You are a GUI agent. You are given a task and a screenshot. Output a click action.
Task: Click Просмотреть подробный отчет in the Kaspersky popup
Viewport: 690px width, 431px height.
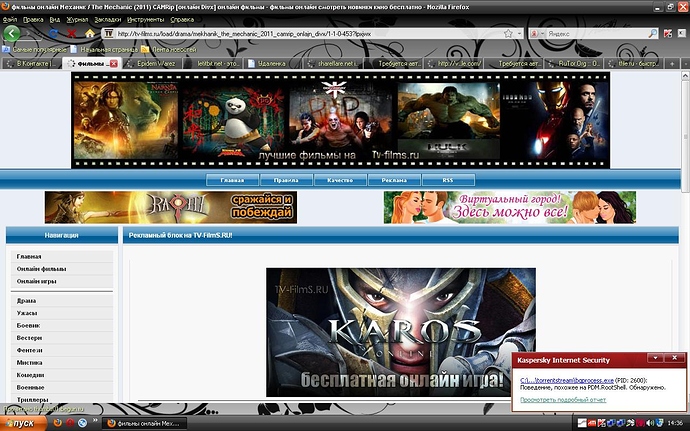coord(563,400)
